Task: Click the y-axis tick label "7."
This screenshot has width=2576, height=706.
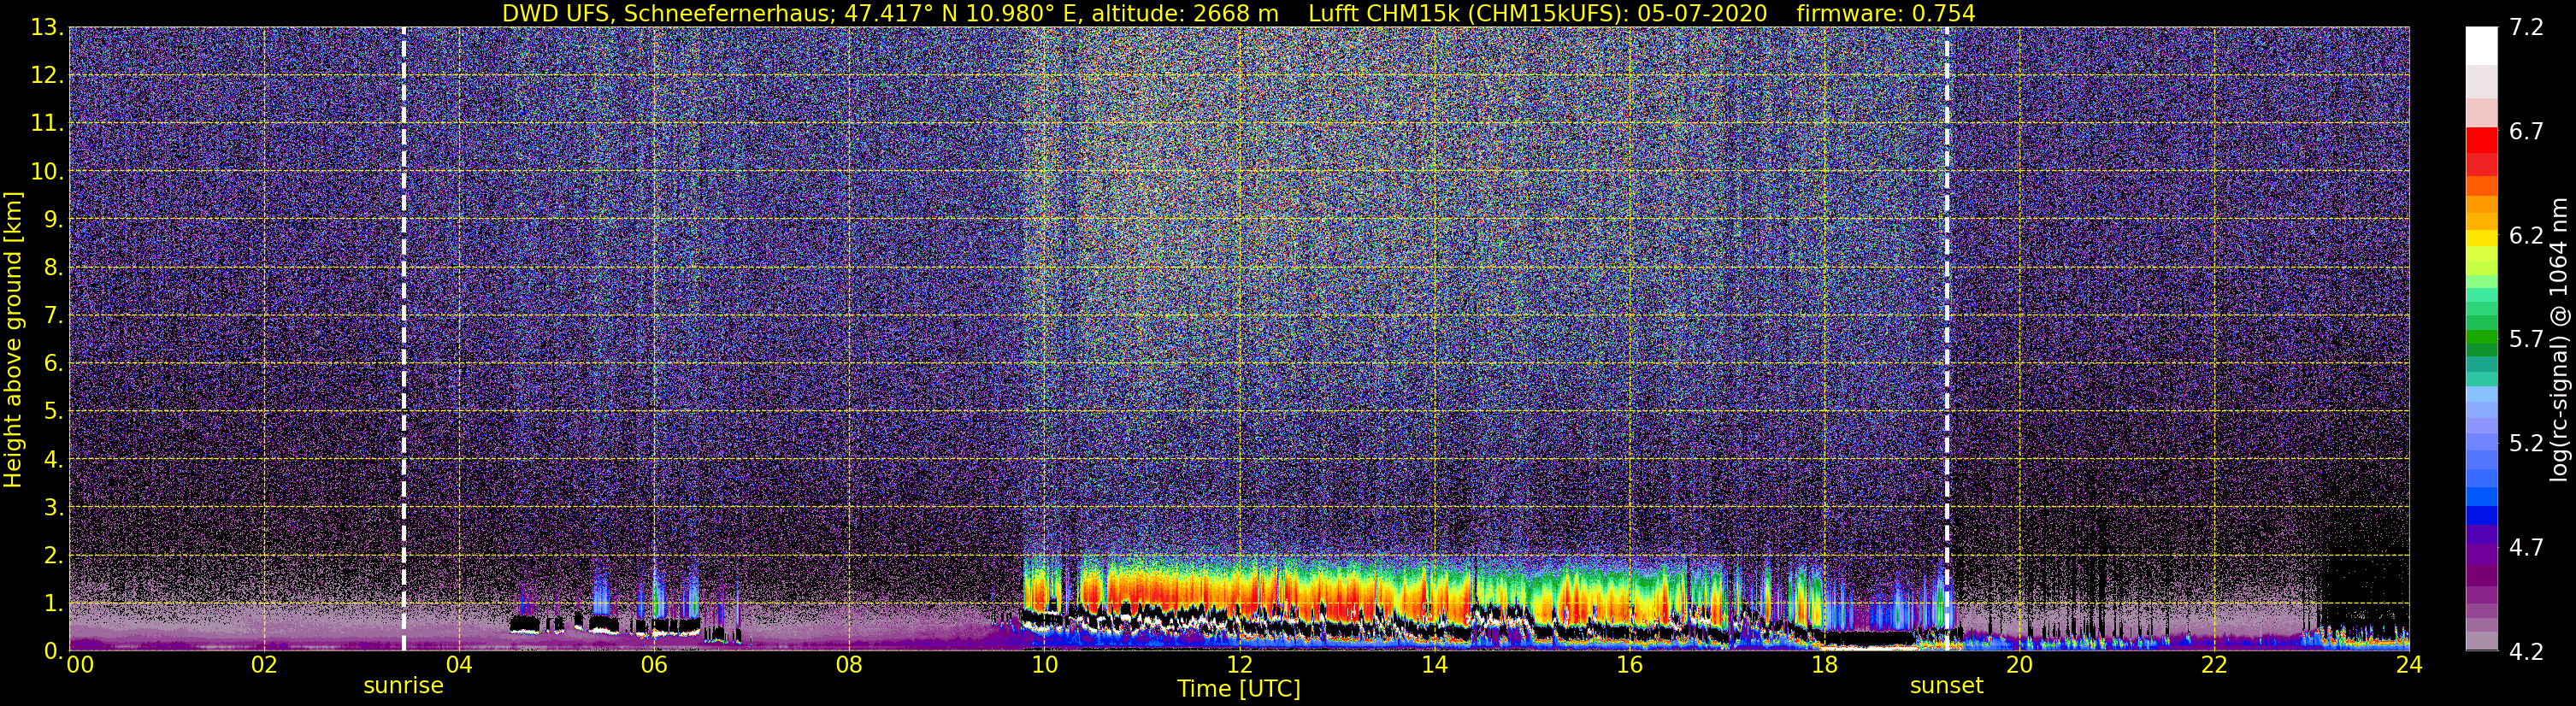Action: pos(53,316)
